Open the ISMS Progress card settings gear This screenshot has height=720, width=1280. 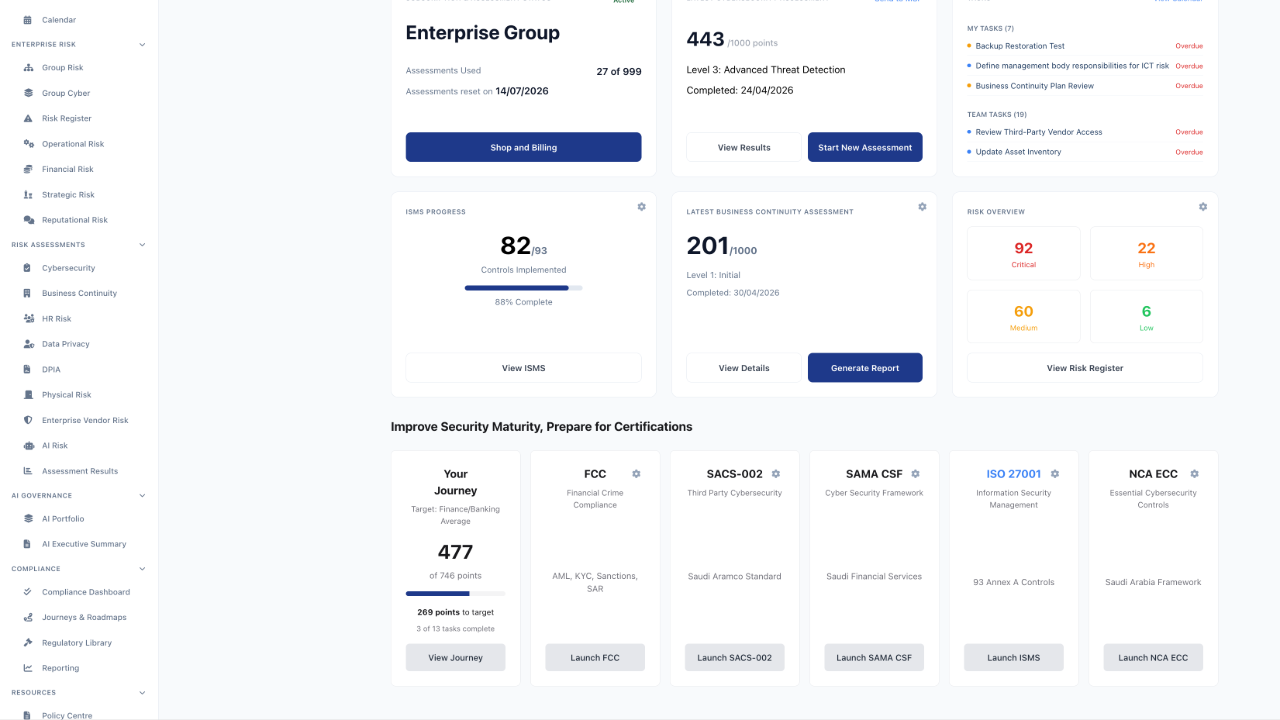[641, 207]
